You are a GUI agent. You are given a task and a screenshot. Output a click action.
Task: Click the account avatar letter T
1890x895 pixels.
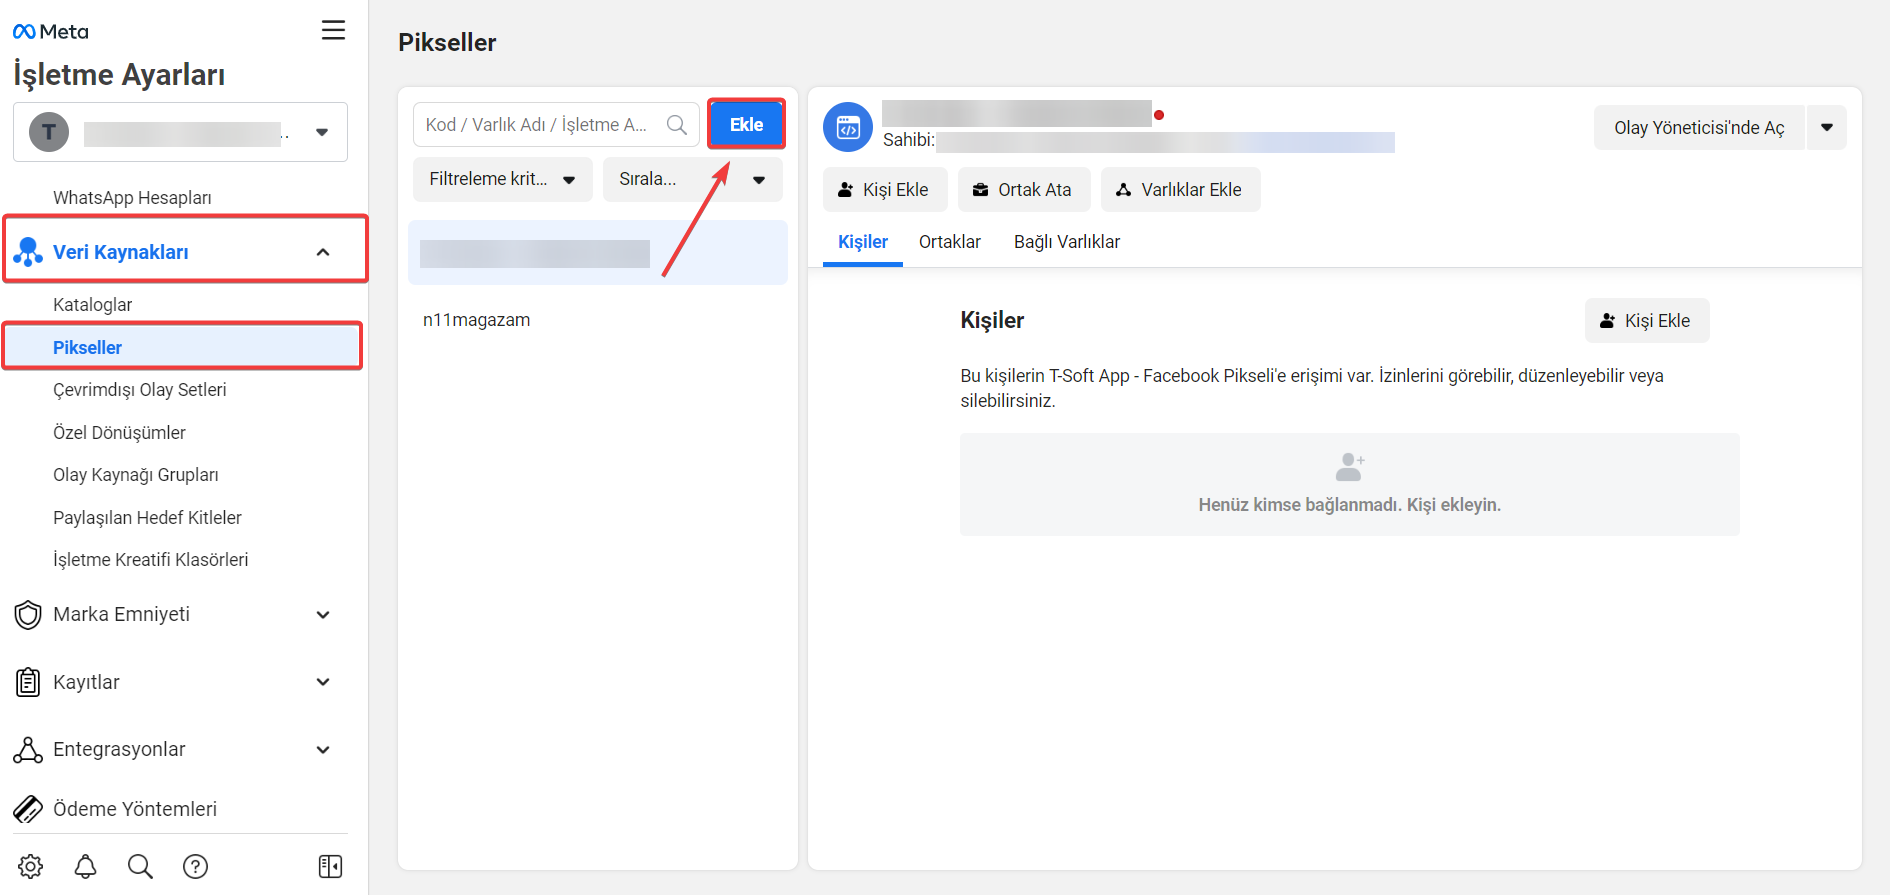[49, 132]
